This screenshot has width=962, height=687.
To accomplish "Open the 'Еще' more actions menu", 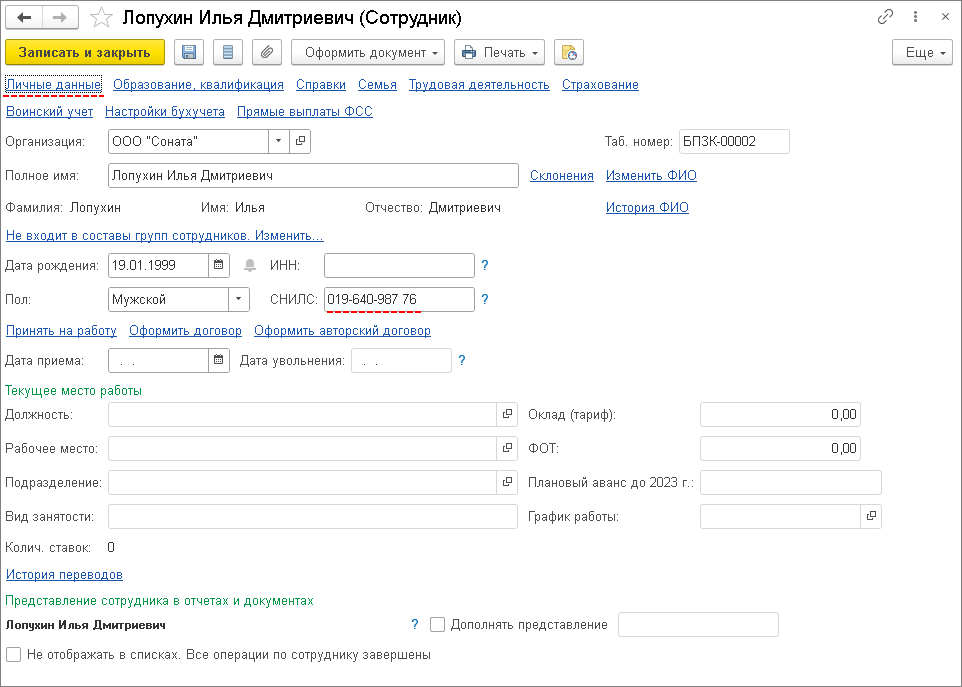I will click(x=921, y=53).
